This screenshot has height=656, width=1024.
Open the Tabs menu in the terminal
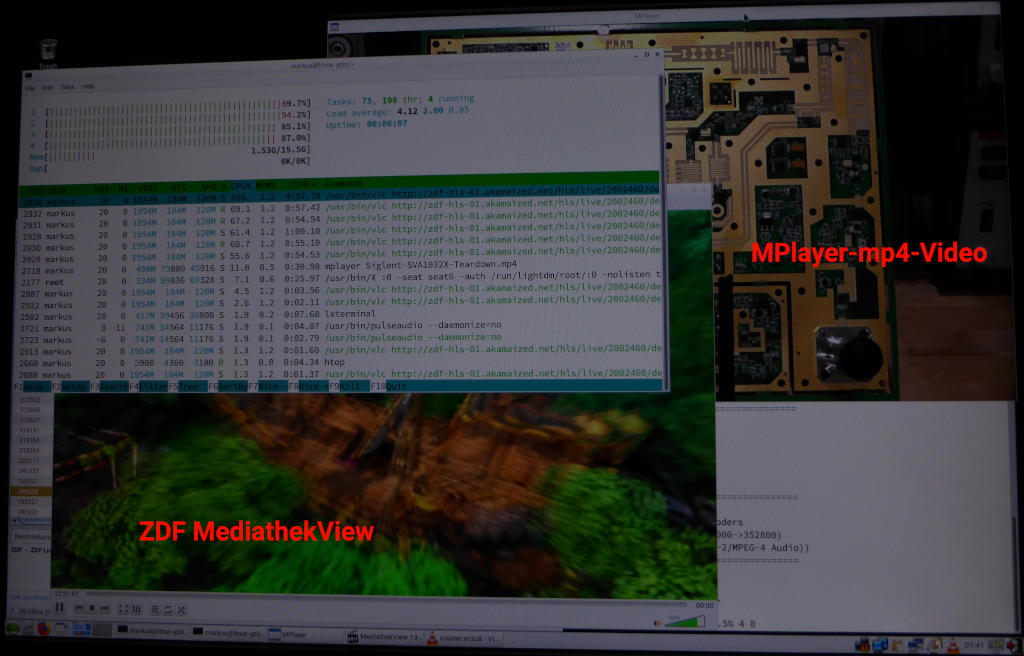[x=68, y=87]
